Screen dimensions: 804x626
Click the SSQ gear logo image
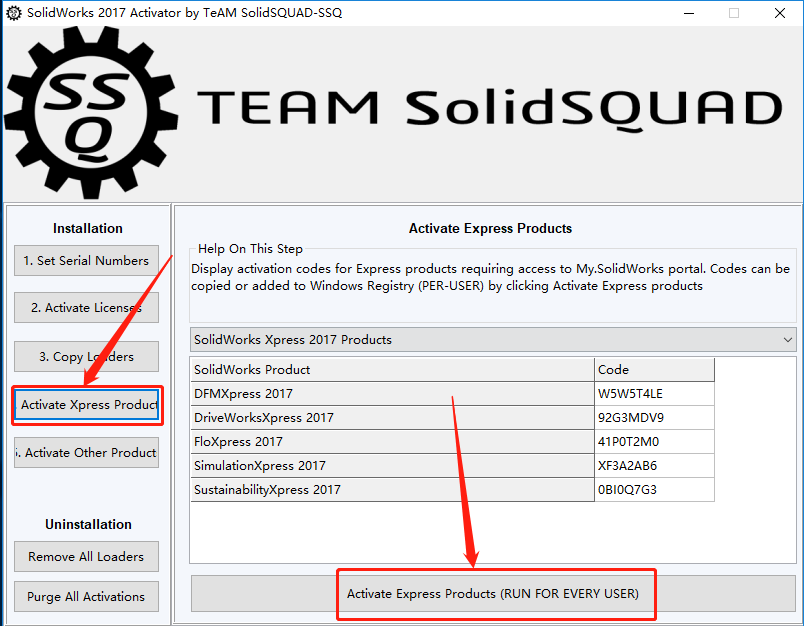point(91,113)
